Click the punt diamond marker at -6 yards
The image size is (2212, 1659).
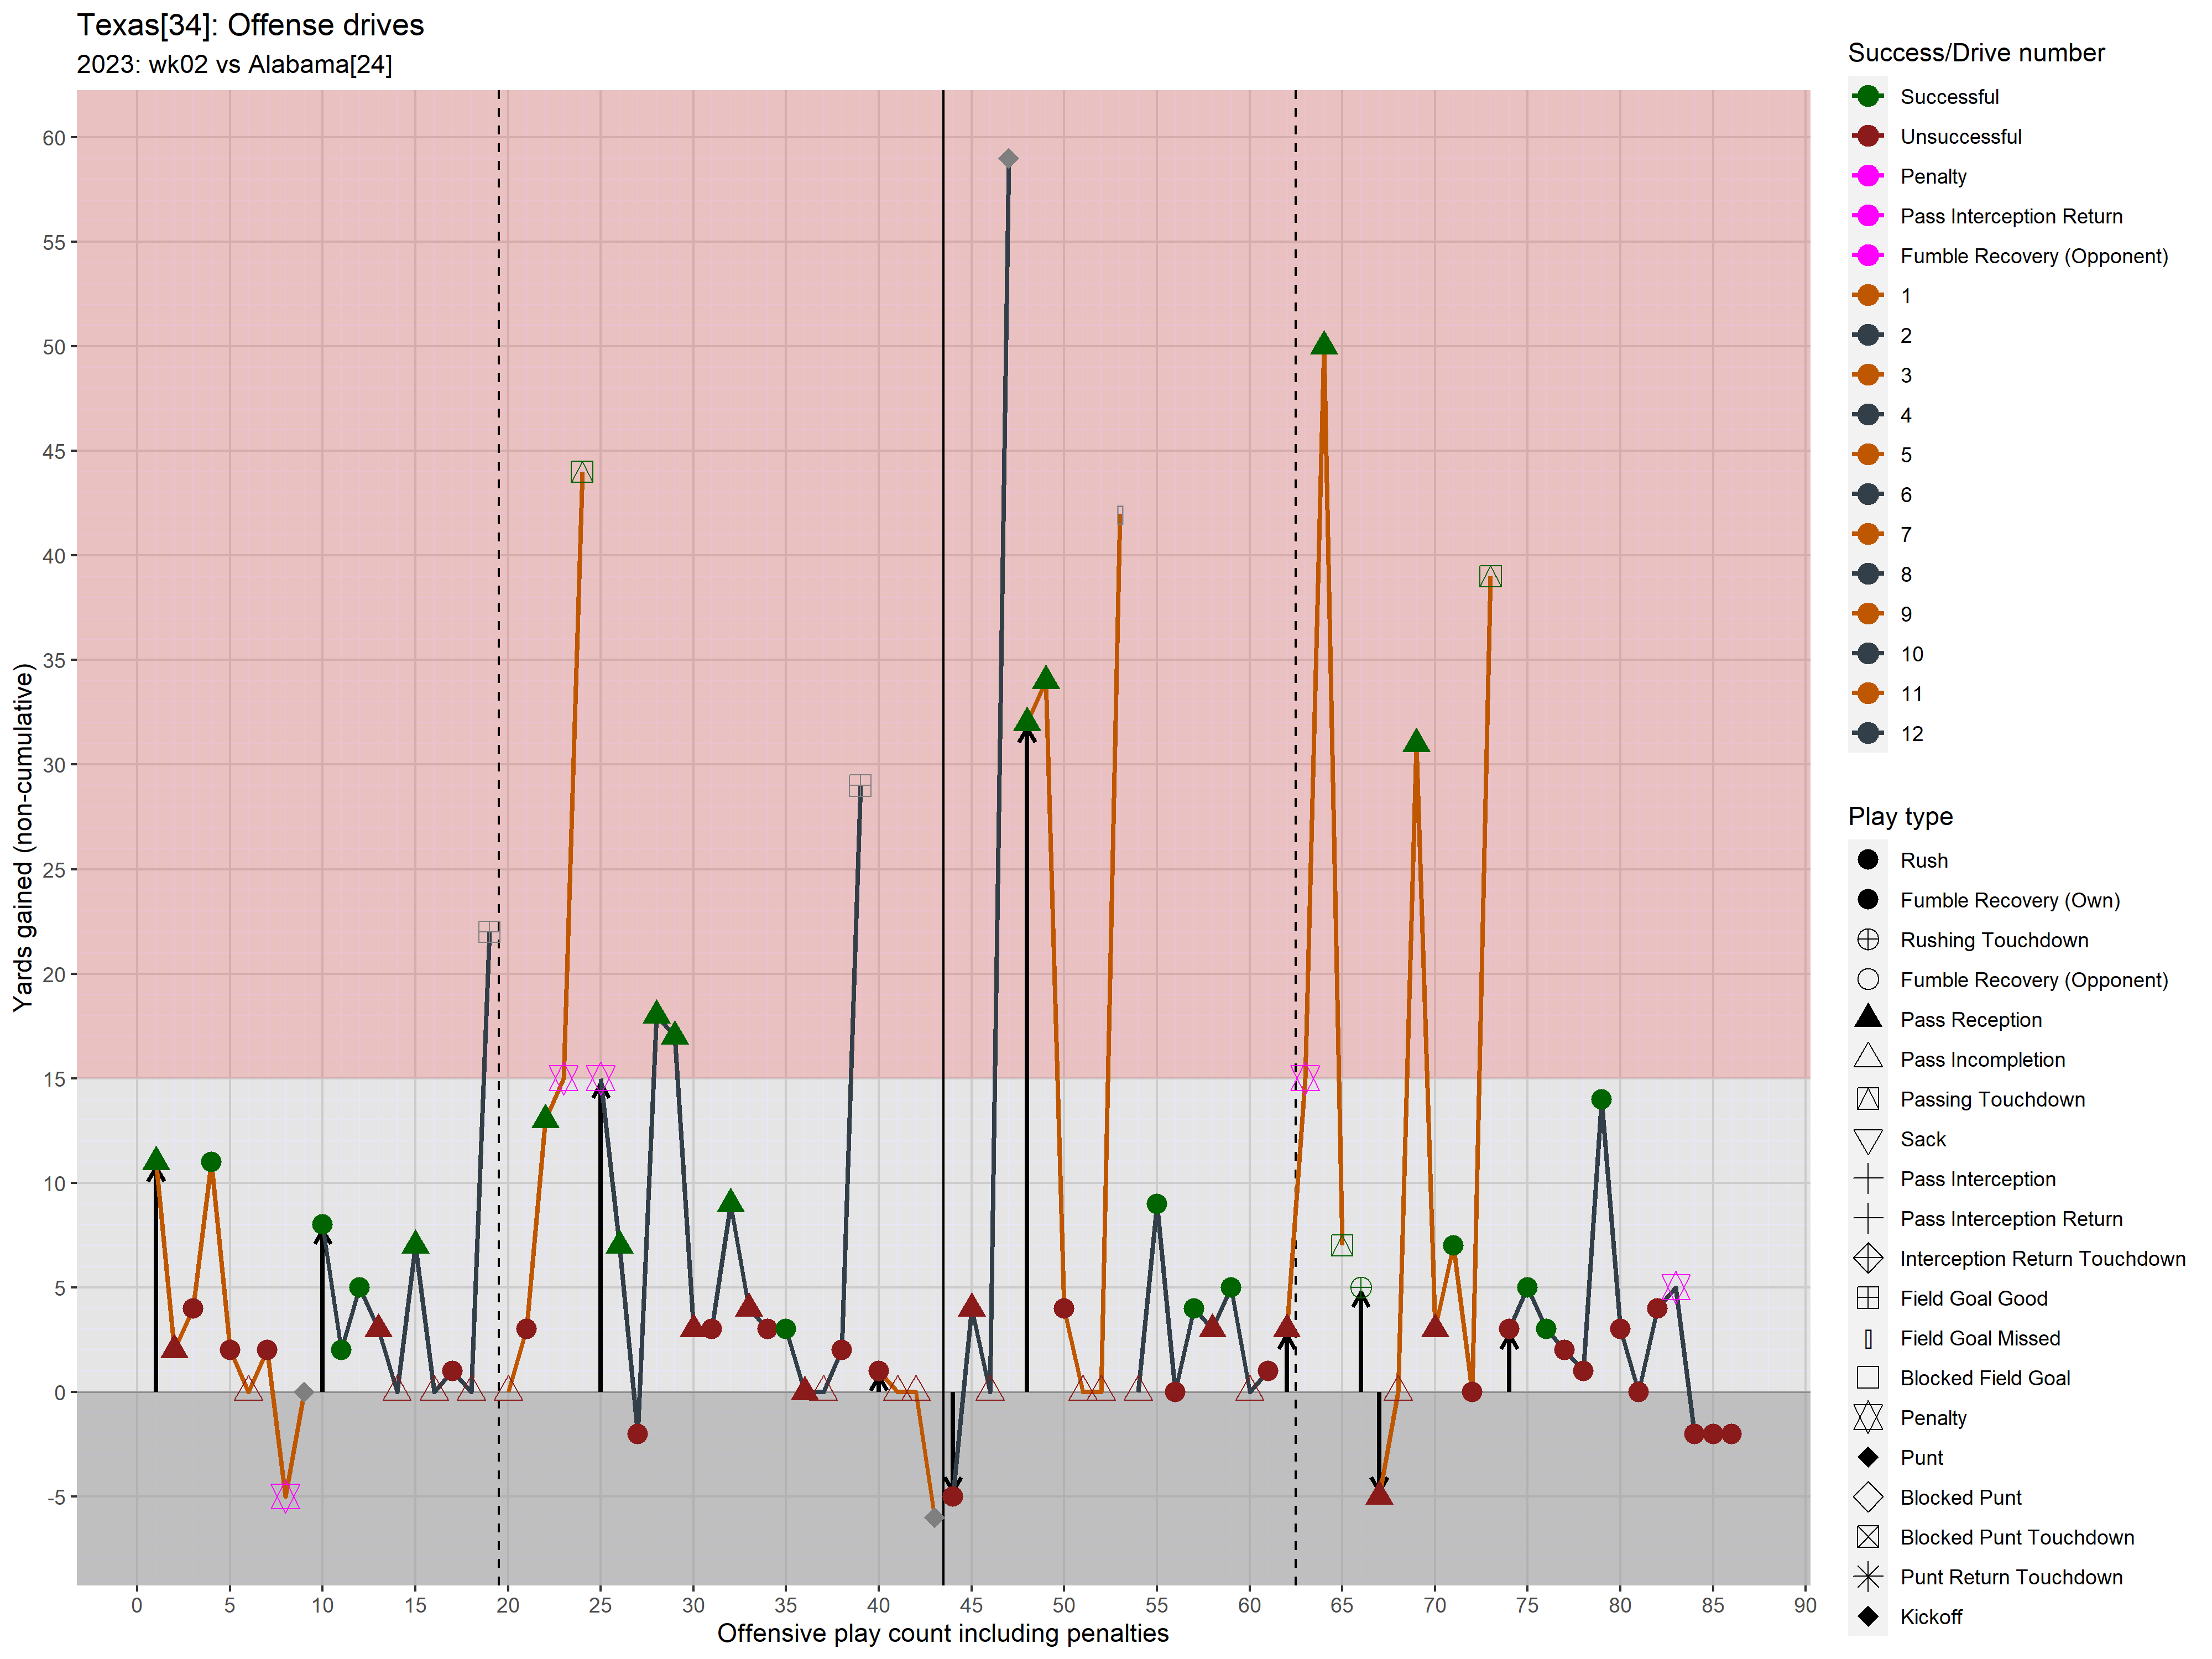(934, 1517)
